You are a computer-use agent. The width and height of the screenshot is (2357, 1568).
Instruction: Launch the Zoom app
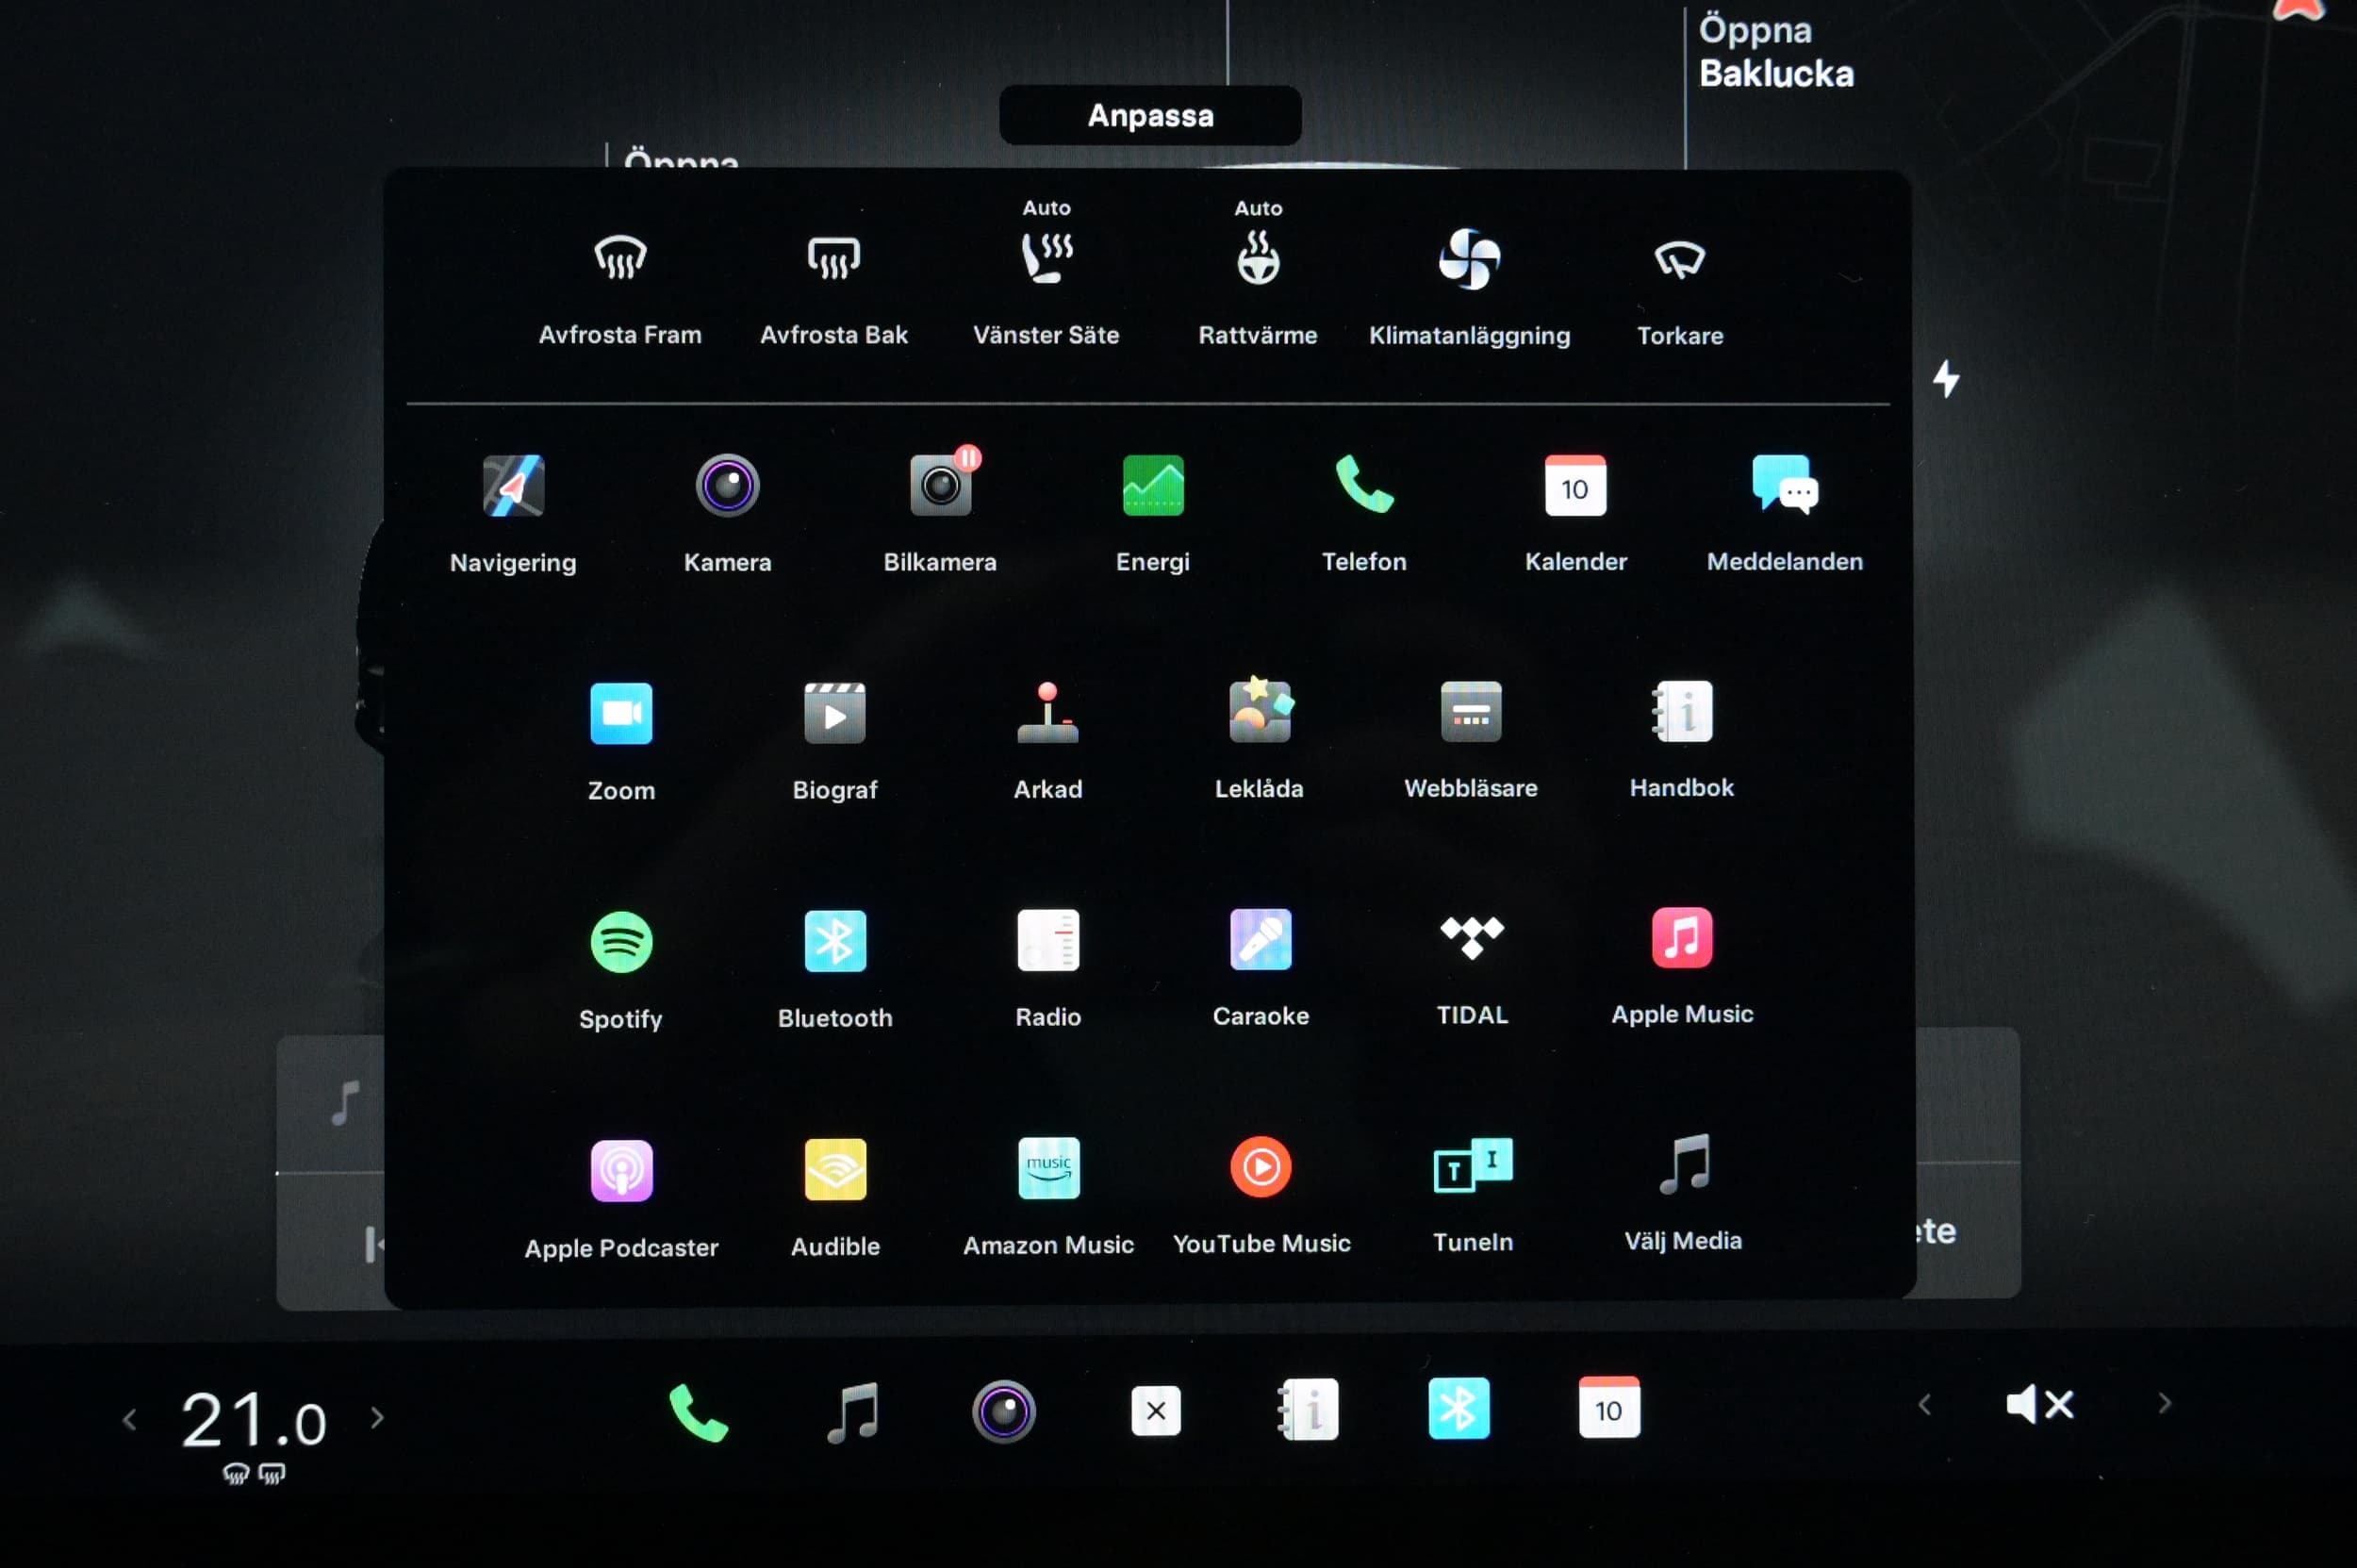point(621,714)
